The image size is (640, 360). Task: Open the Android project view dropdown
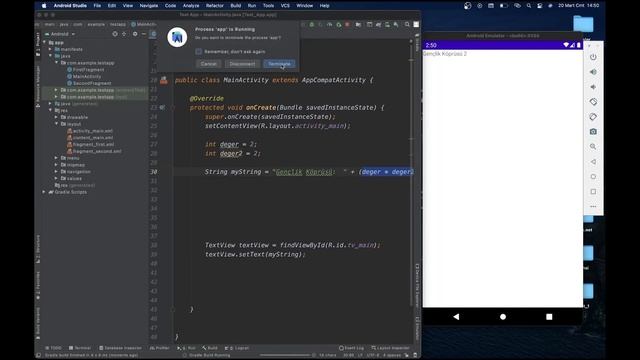click(60, 34)
